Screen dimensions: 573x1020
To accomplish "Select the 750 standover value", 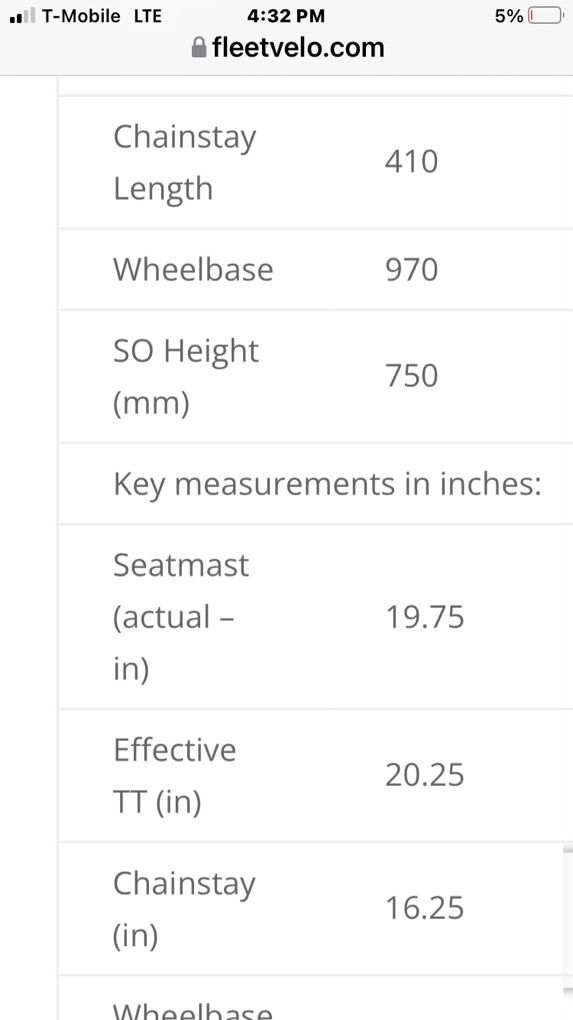I will pos(411,376).
